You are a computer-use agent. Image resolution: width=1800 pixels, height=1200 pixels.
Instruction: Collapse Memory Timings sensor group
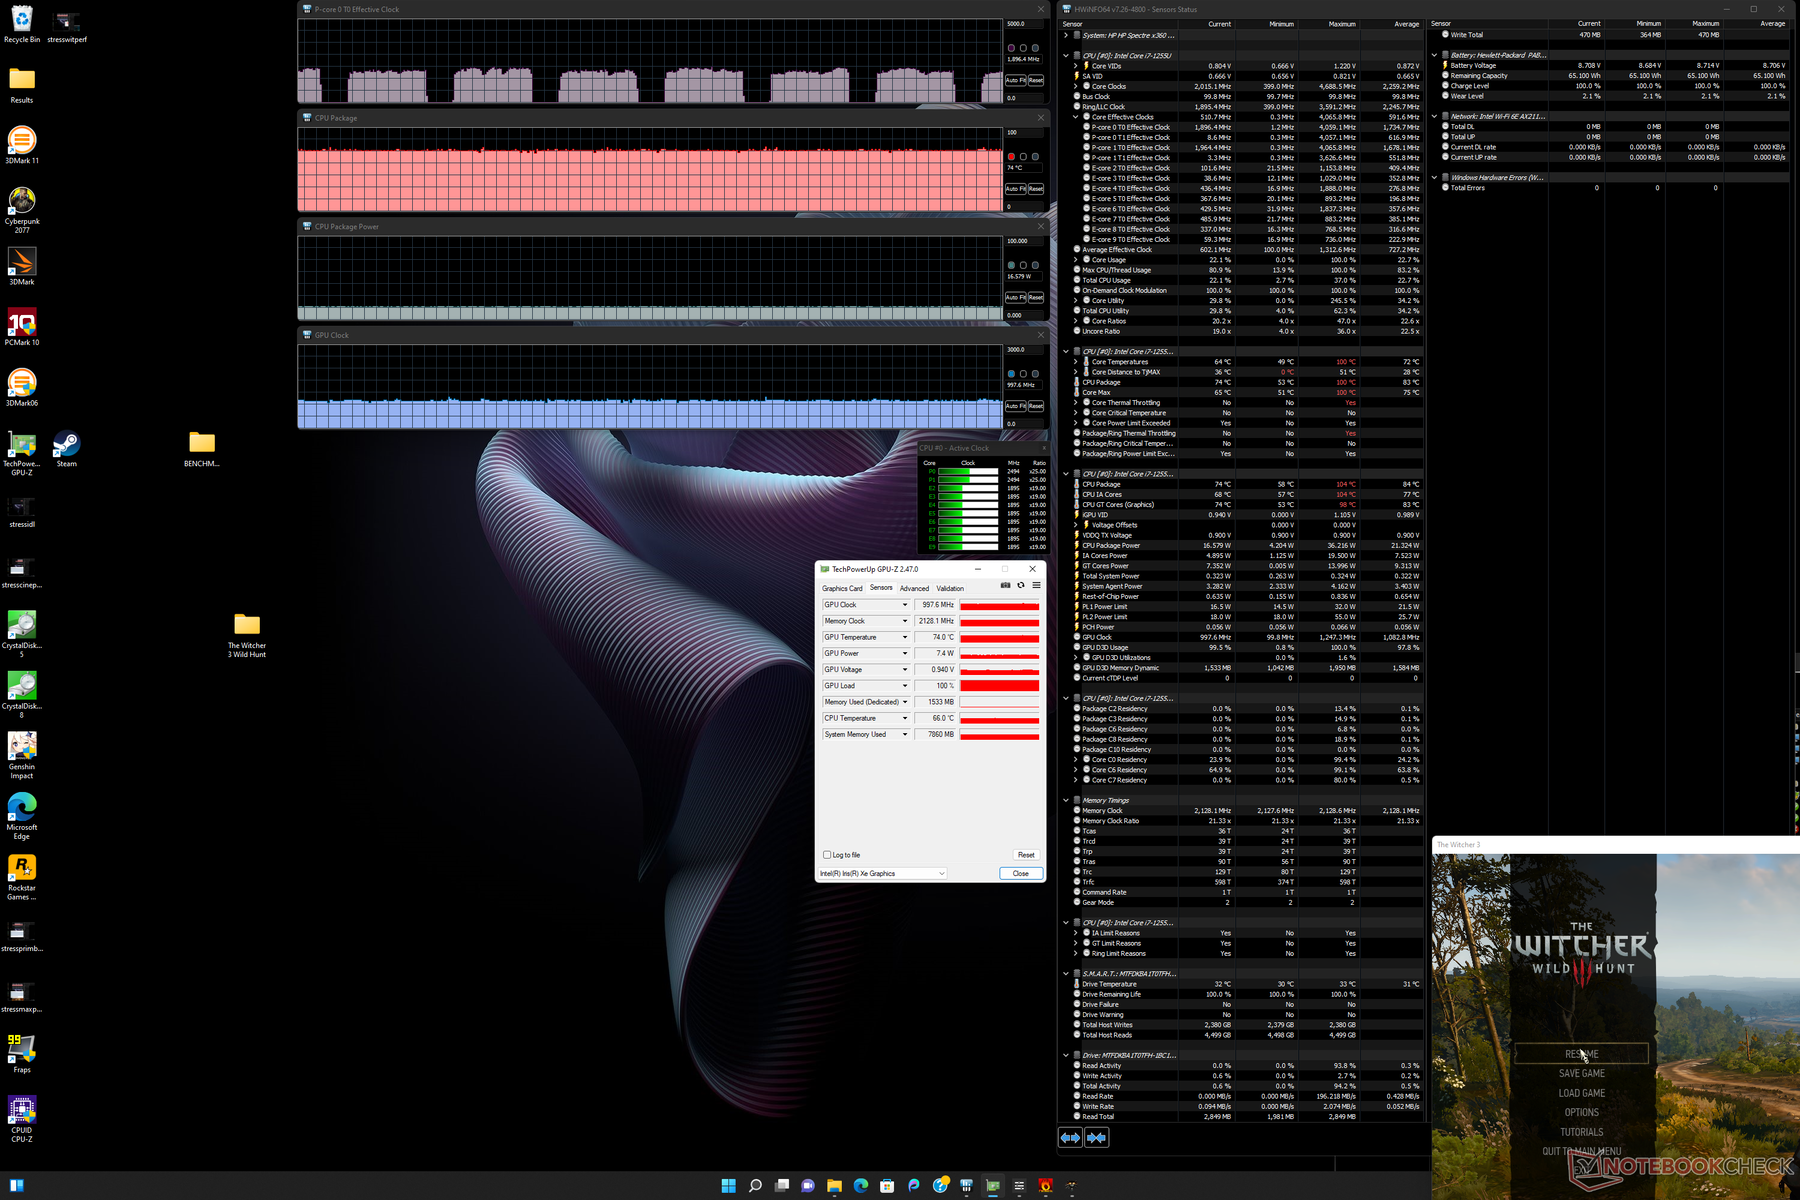(1066, 800)
